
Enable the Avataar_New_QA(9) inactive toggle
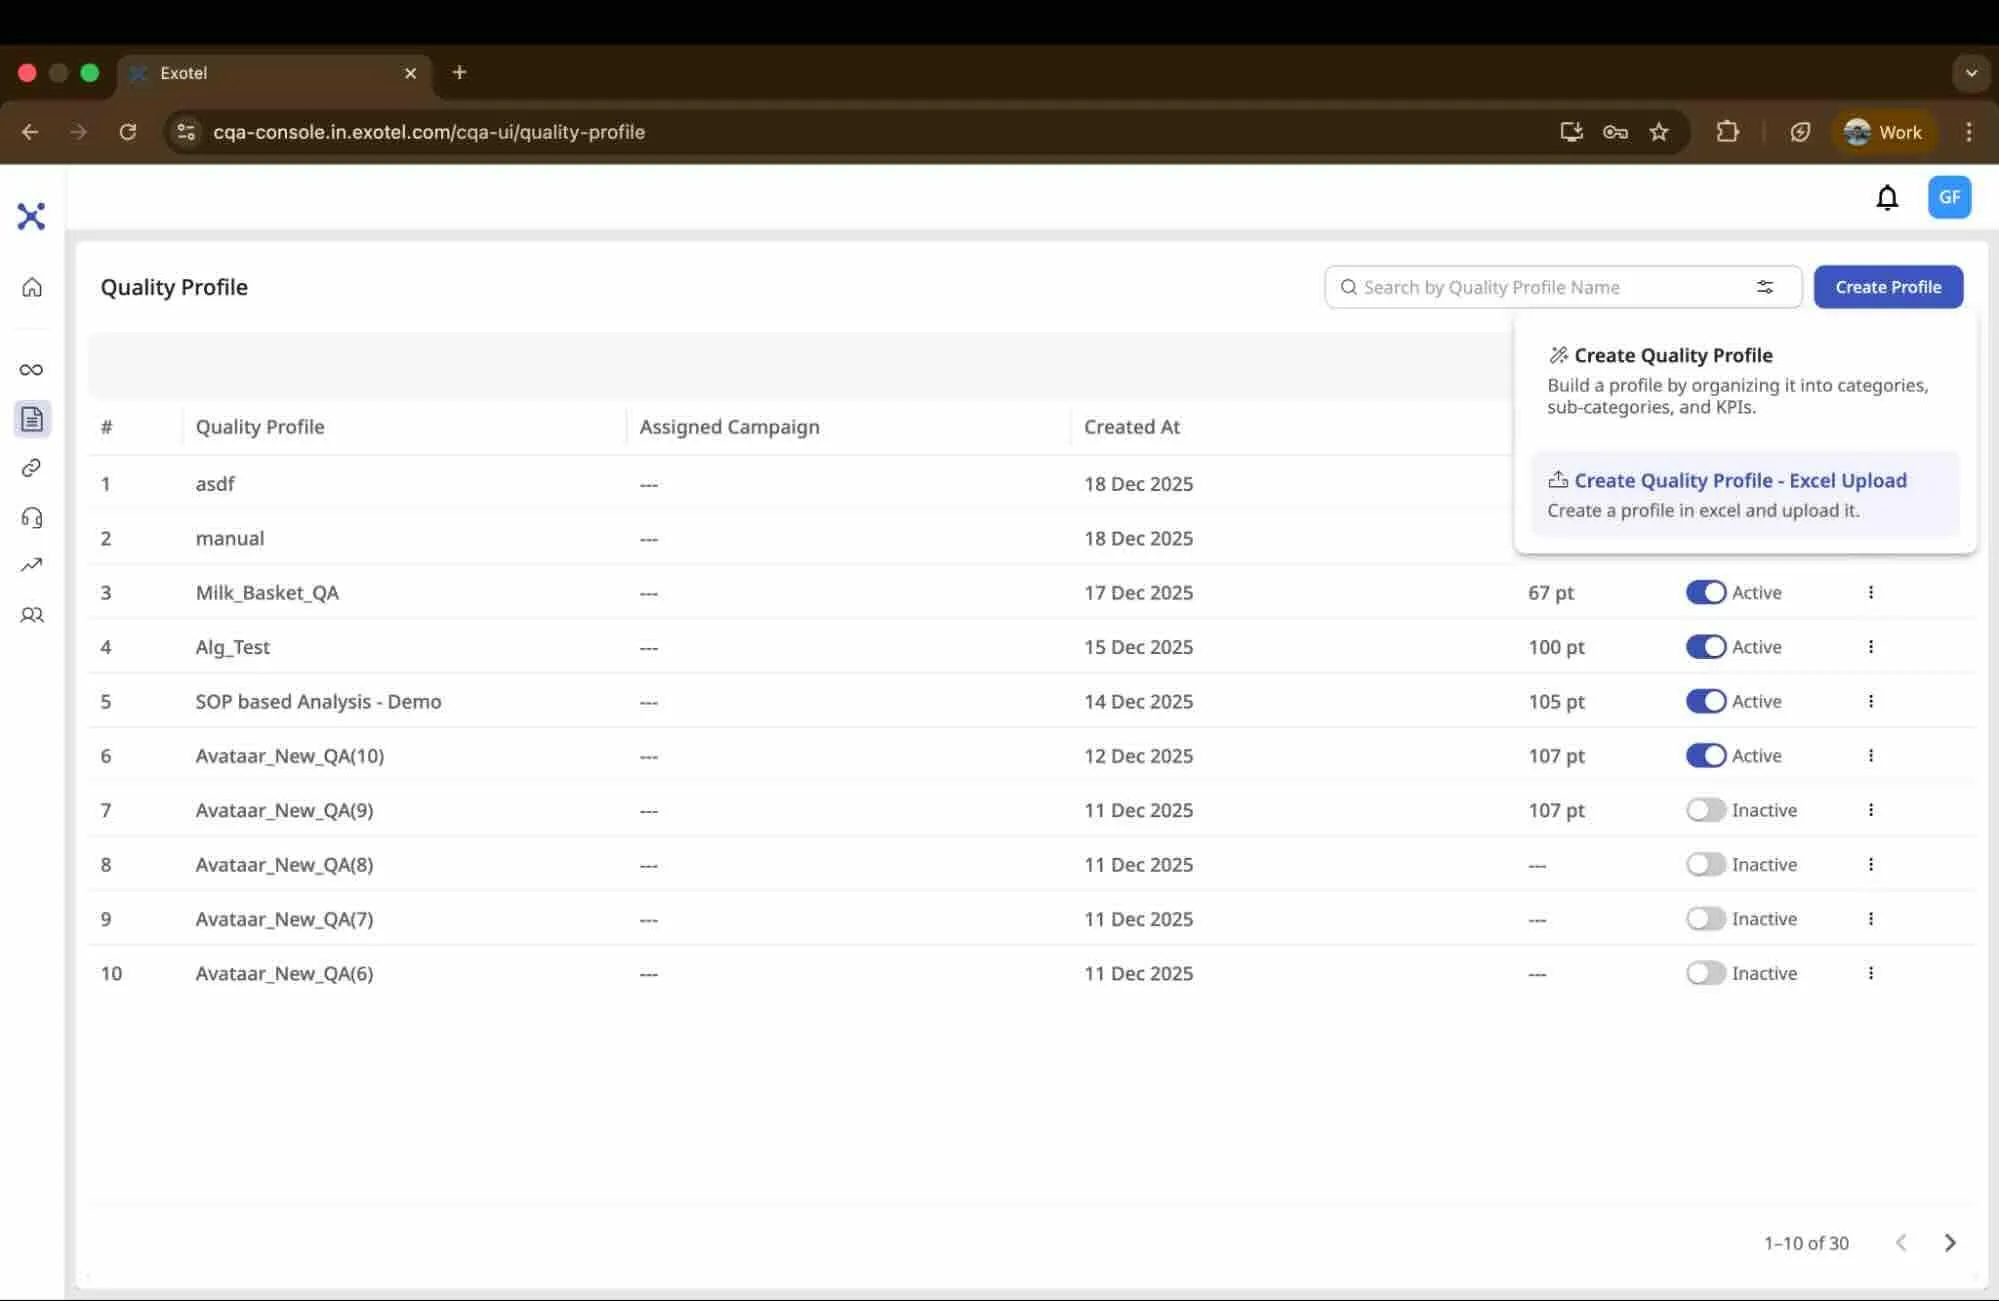(1706, 810)
